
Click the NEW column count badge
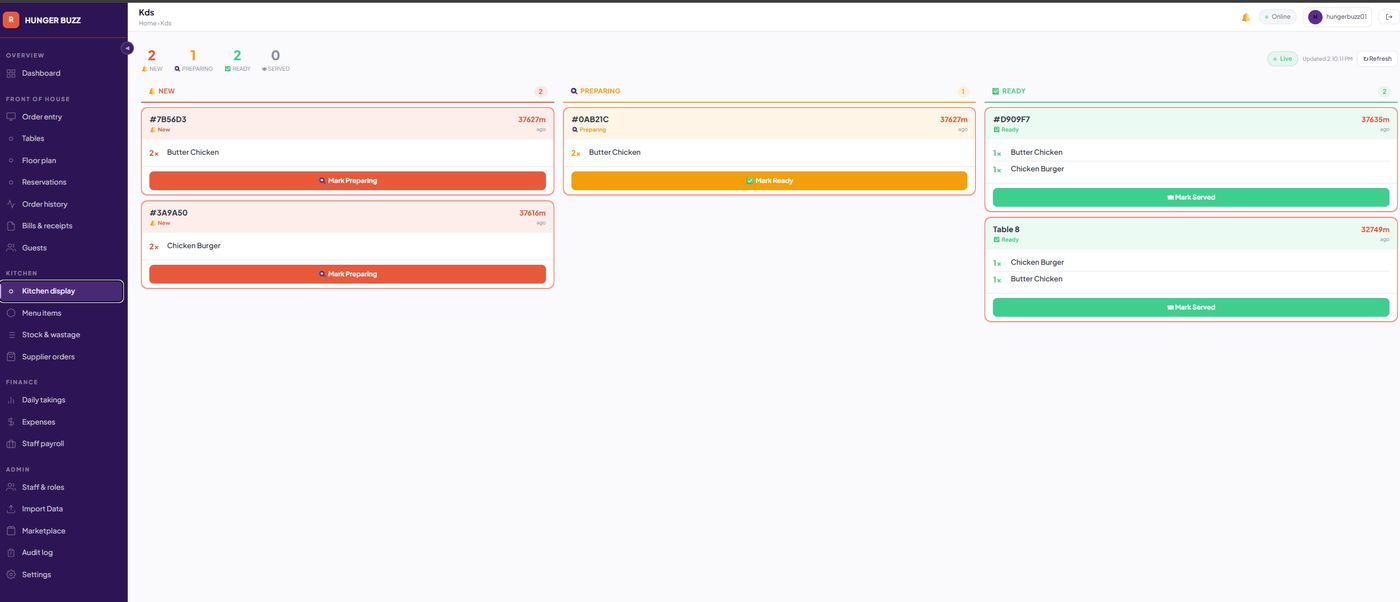pyautogui.click(x=541, y=91)
